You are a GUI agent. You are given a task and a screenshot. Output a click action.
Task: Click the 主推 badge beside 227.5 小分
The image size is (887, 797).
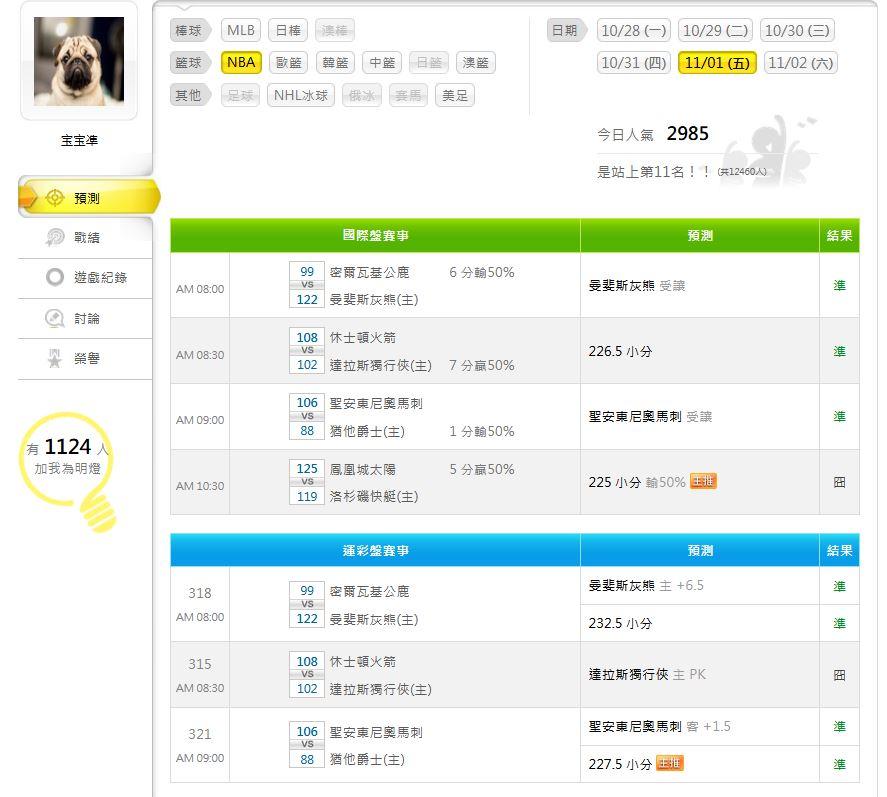point(670,764)
